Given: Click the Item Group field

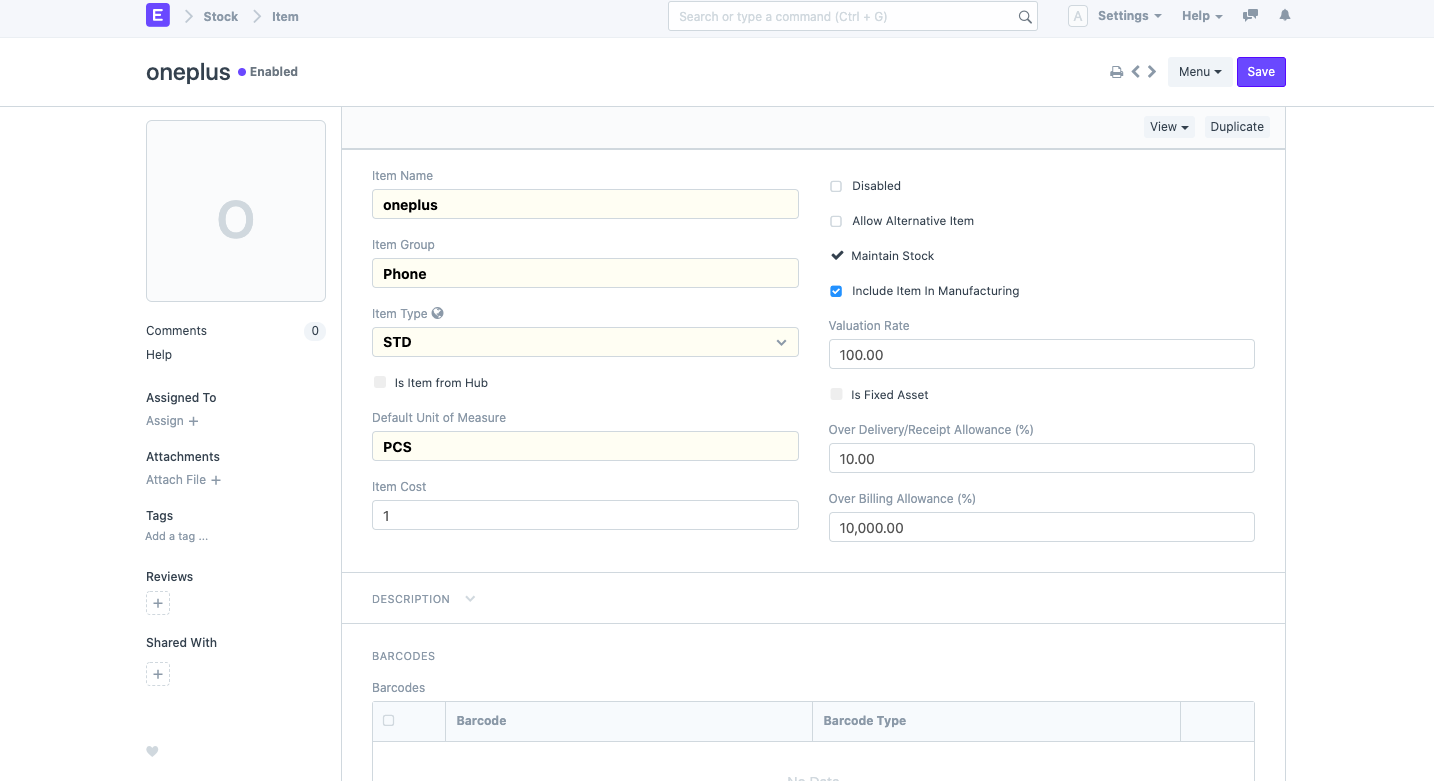Looking at the screenshot, I should click(x=585, y=273).
